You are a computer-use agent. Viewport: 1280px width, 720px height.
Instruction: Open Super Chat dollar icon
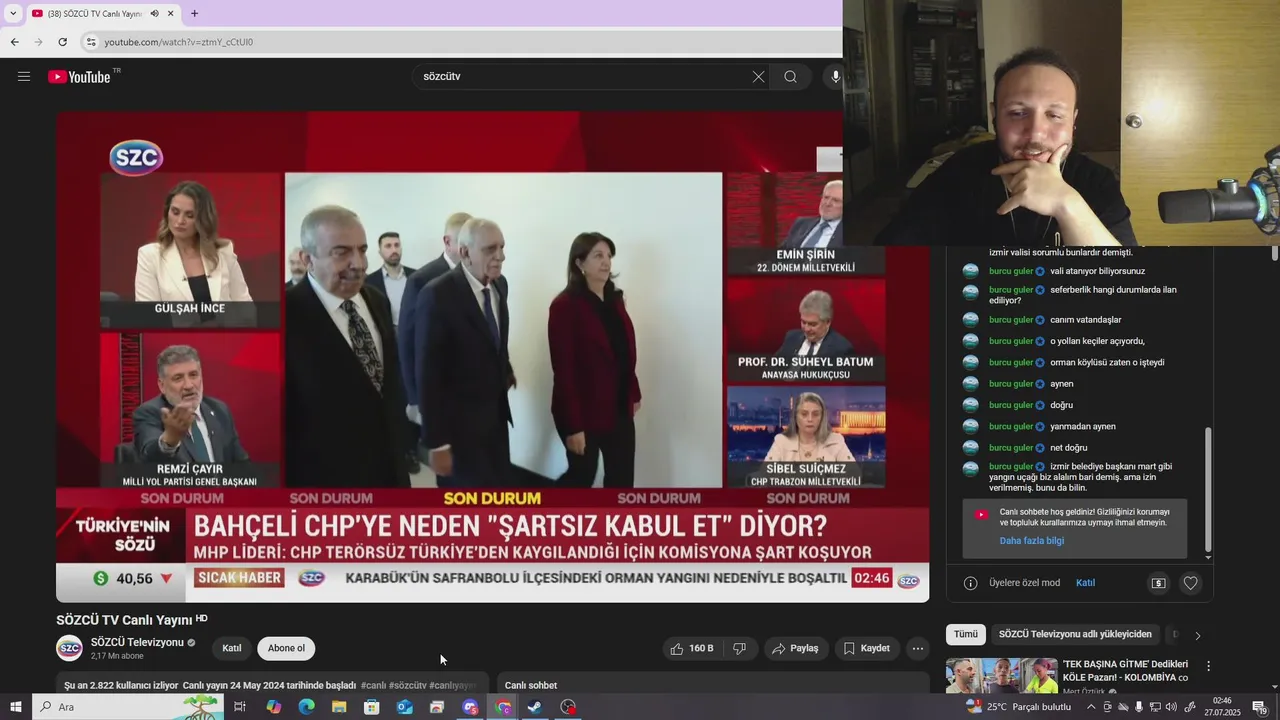(x=1158, y=583)
